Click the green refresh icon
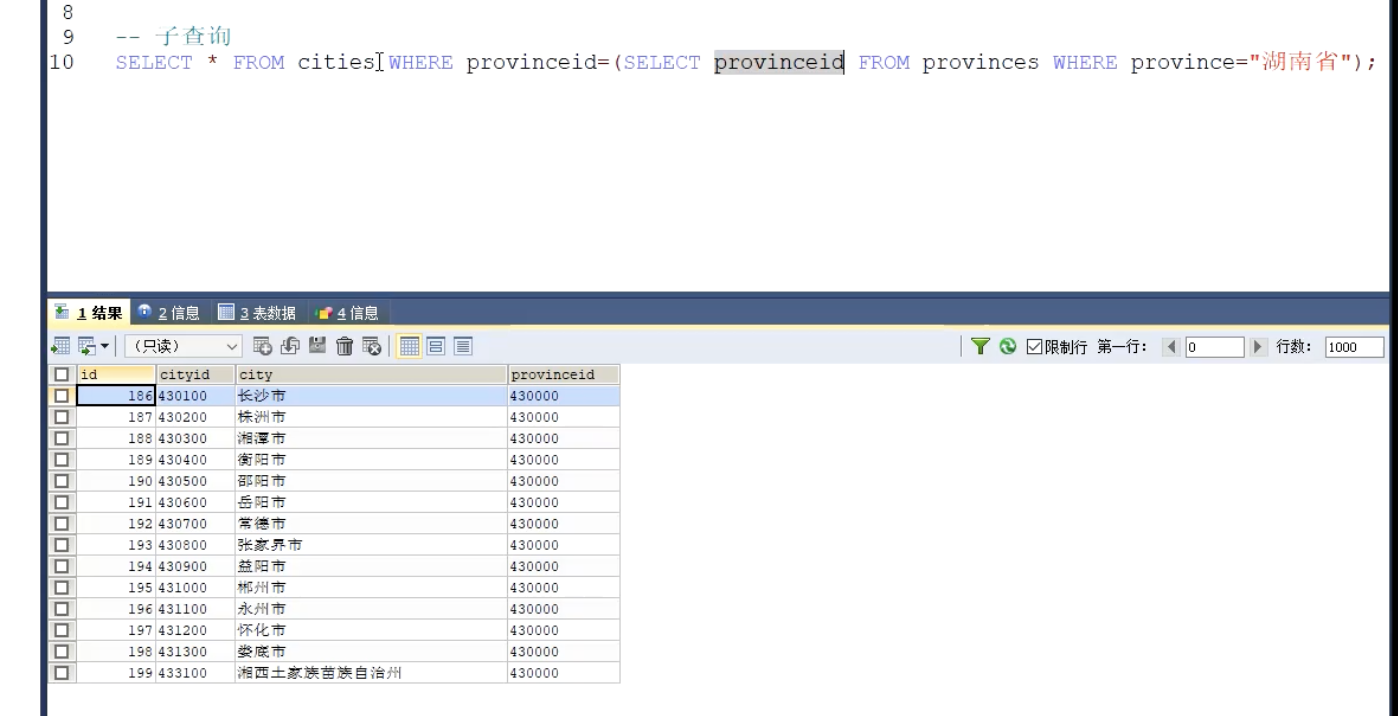The image size is (1398, 716). click(1006, 347)
